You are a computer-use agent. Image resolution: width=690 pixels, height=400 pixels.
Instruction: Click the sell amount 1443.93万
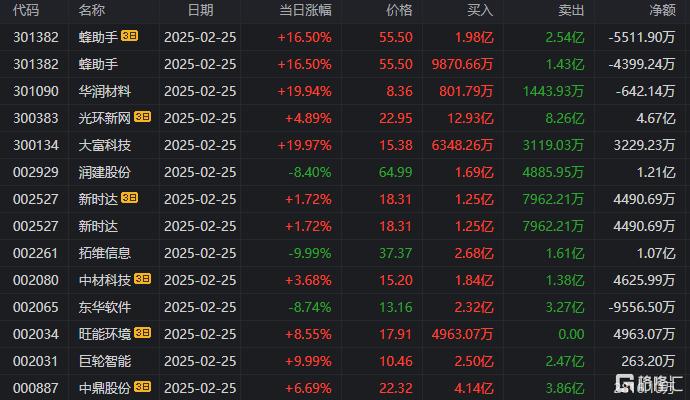point(553,92)
